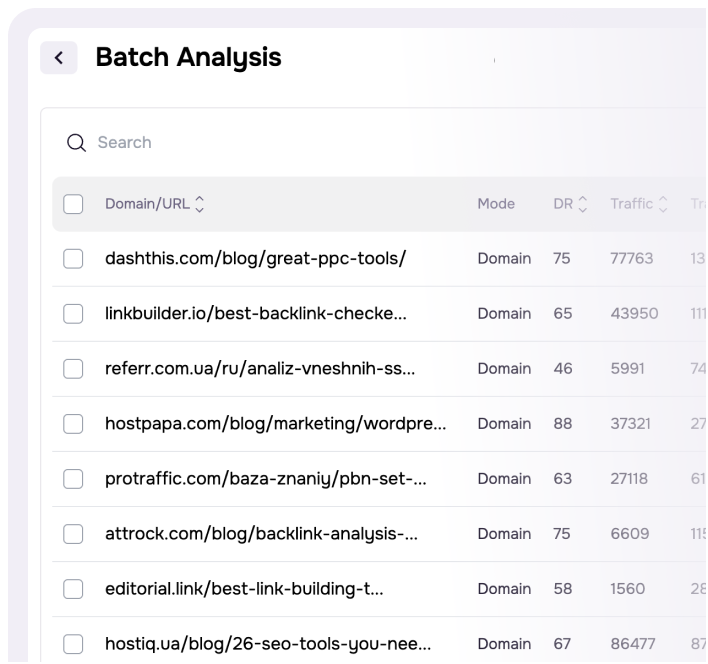Viewport: 708px width, 664px height.
Task: Check the protraffic.com row checkbox
Action: coord(73,479)
